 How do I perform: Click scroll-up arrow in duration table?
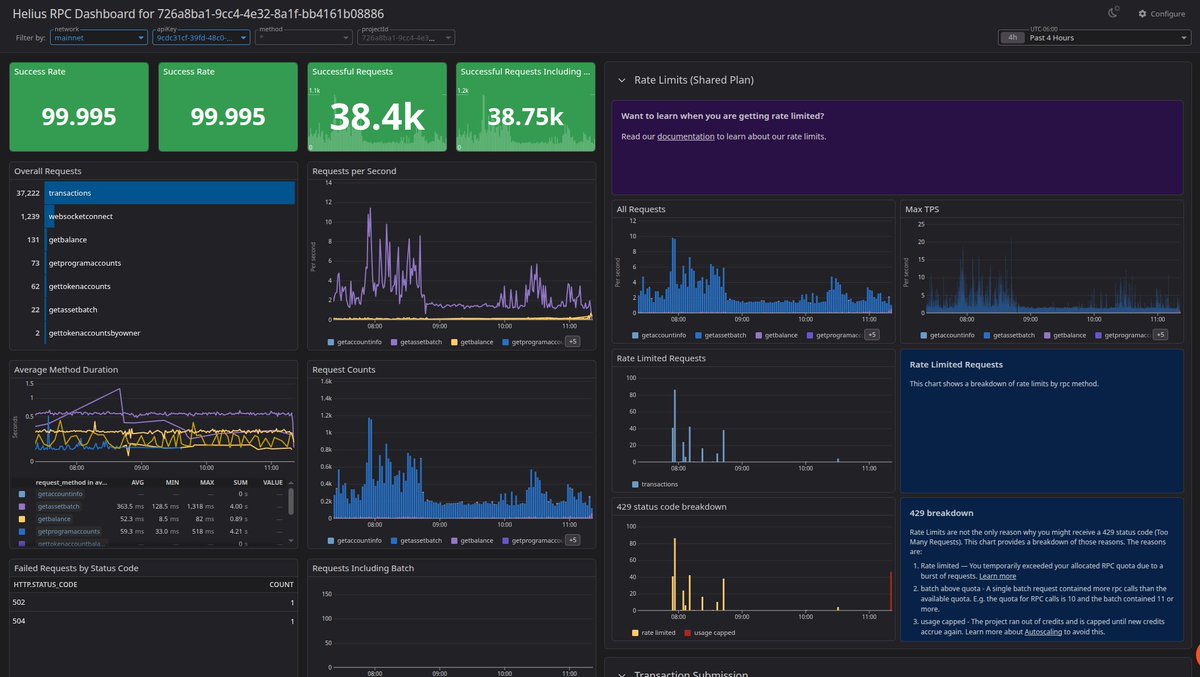tap(291, 483)
